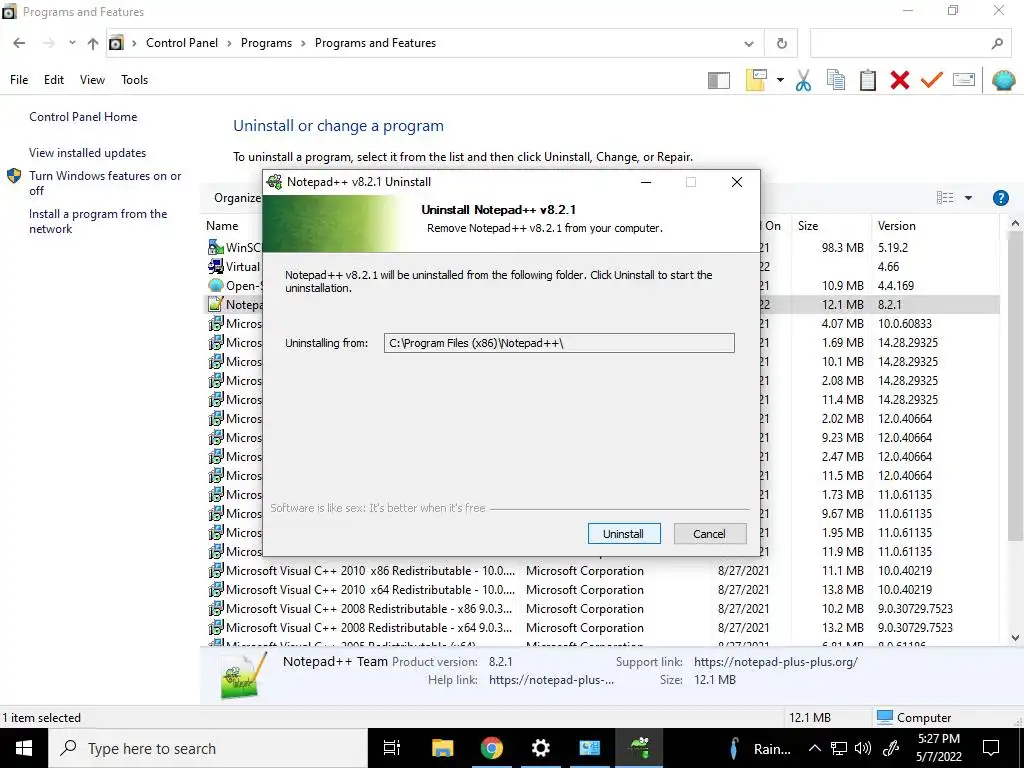Click the list scrollbar down arrow
This screenshot has height=768, width=1024.
1015,638
